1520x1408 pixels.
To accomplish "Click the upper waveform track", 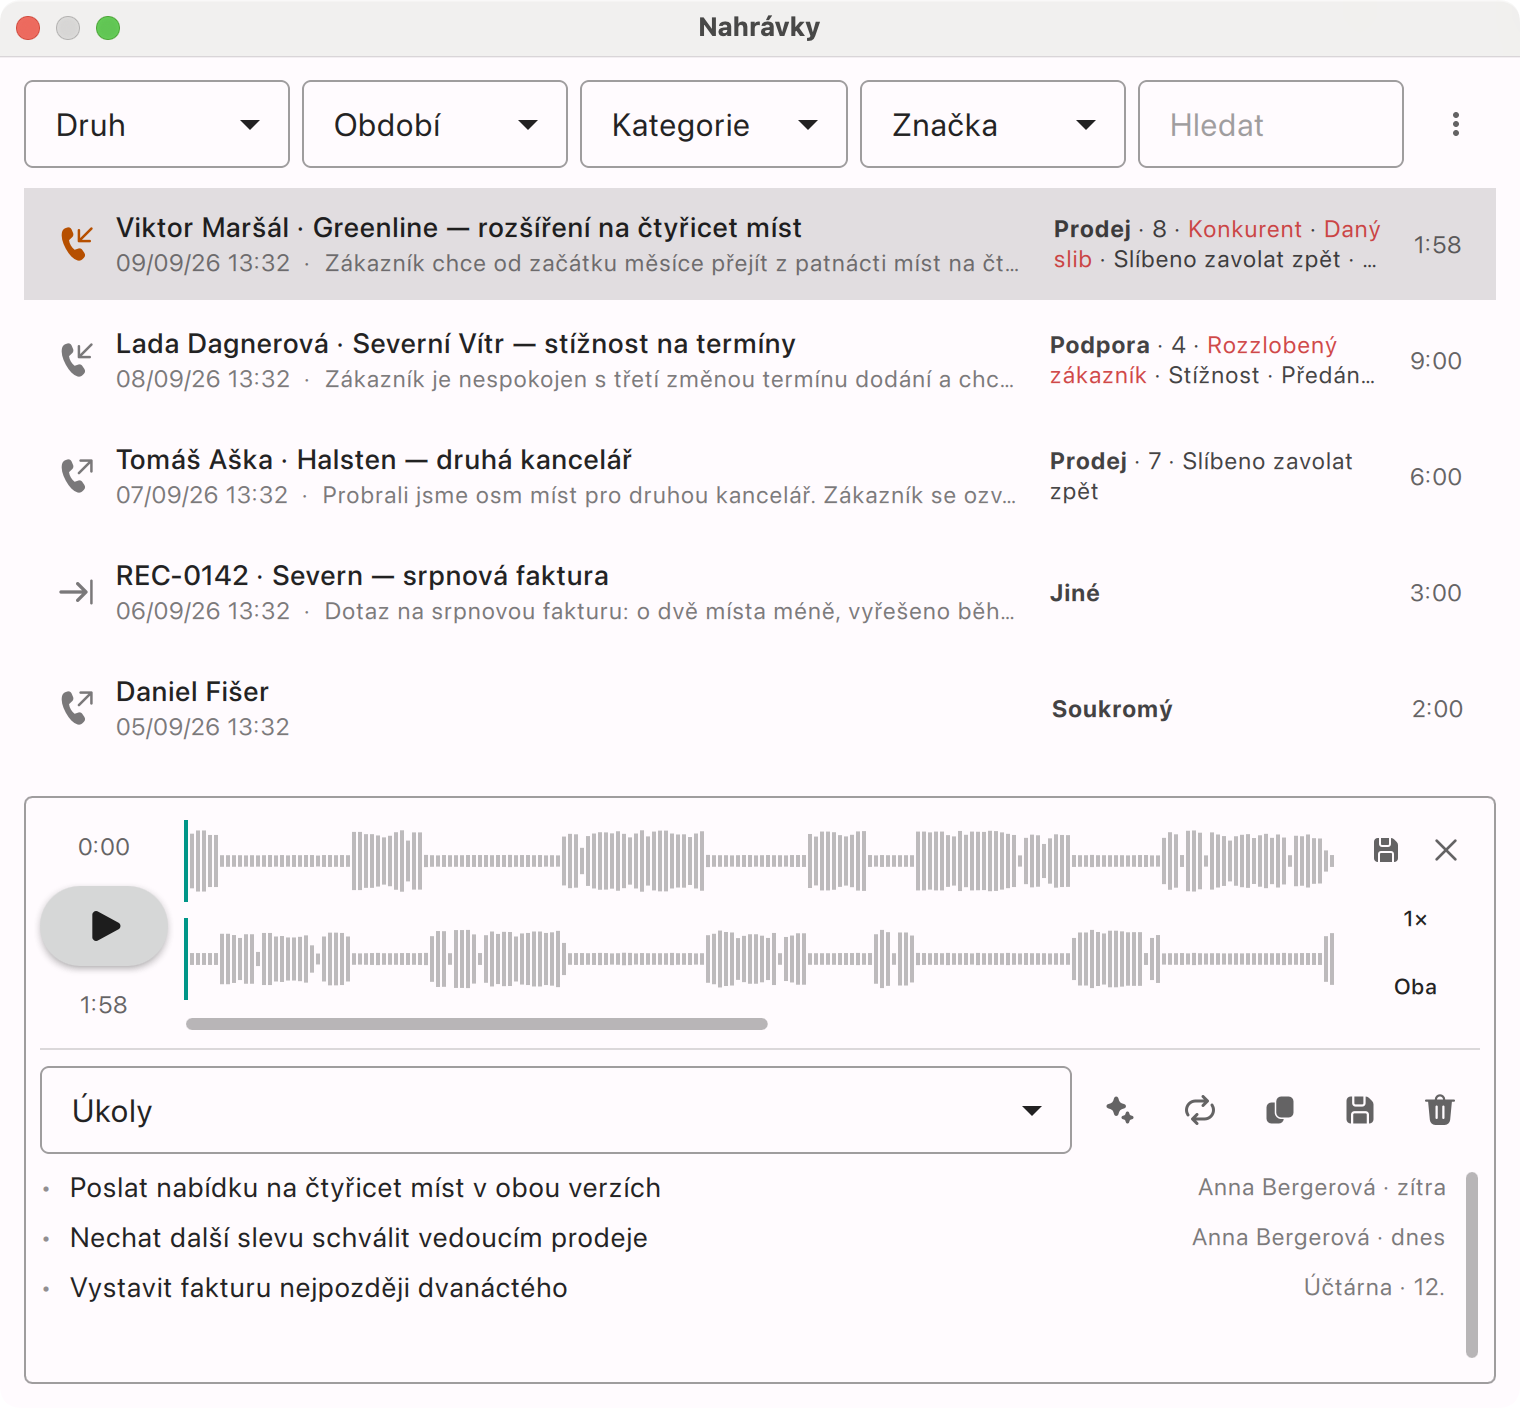I will pyautogui.click(x=760, y=860).
